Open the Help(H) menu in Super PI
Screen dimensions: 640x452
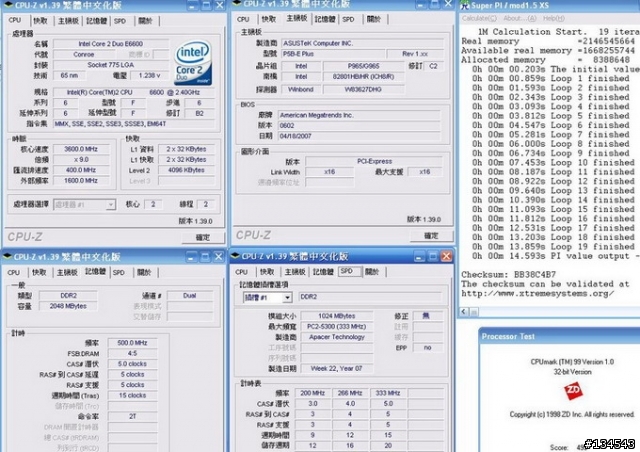click(553, 18)
